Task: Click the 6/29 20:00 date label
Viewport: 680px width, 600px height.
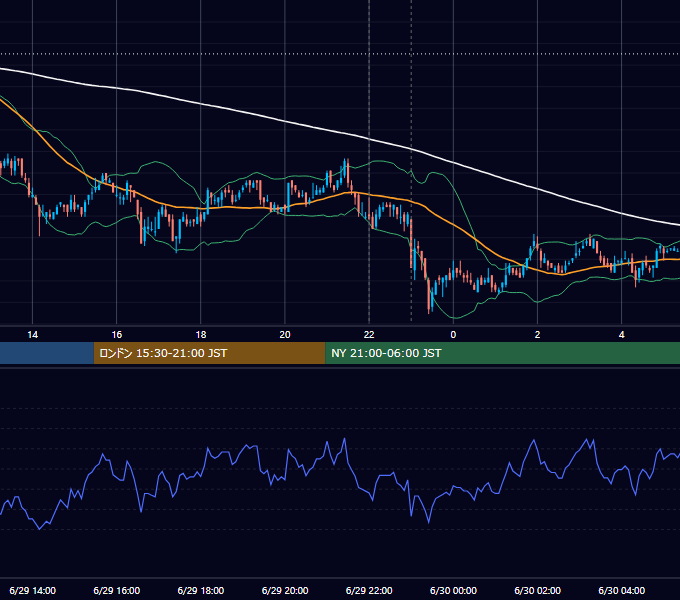Action: point(285,590)
